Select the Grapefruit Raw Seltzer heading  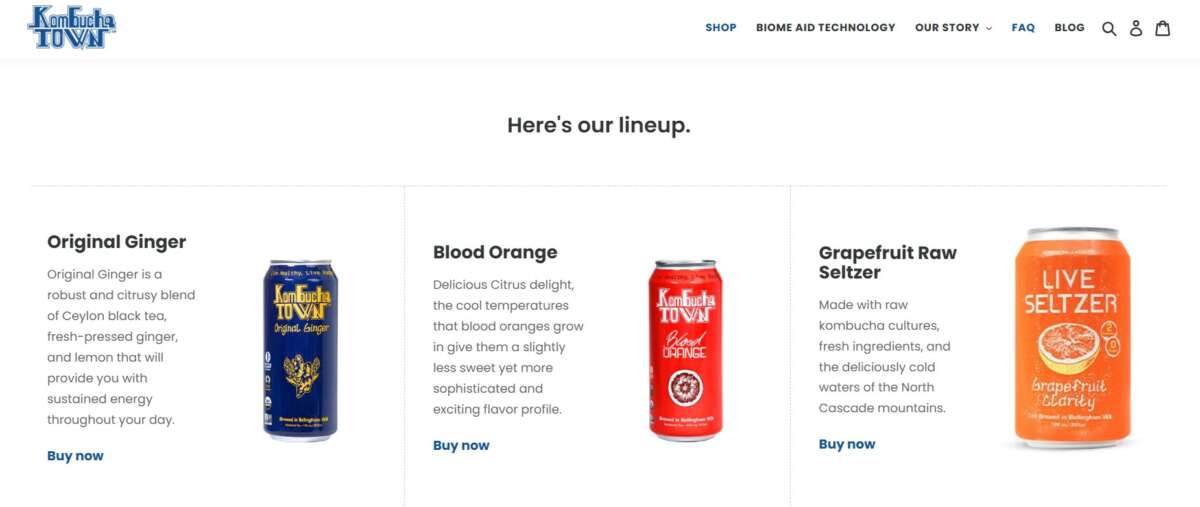(887, 262)
